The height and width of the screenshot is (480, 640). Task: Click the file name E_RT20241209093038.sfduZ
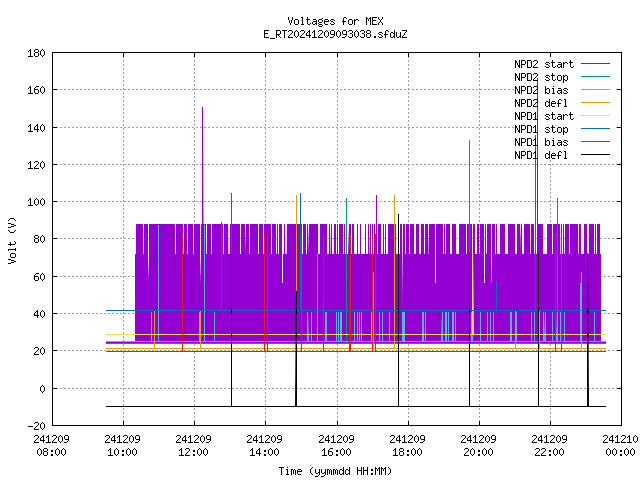coord(335,34)
